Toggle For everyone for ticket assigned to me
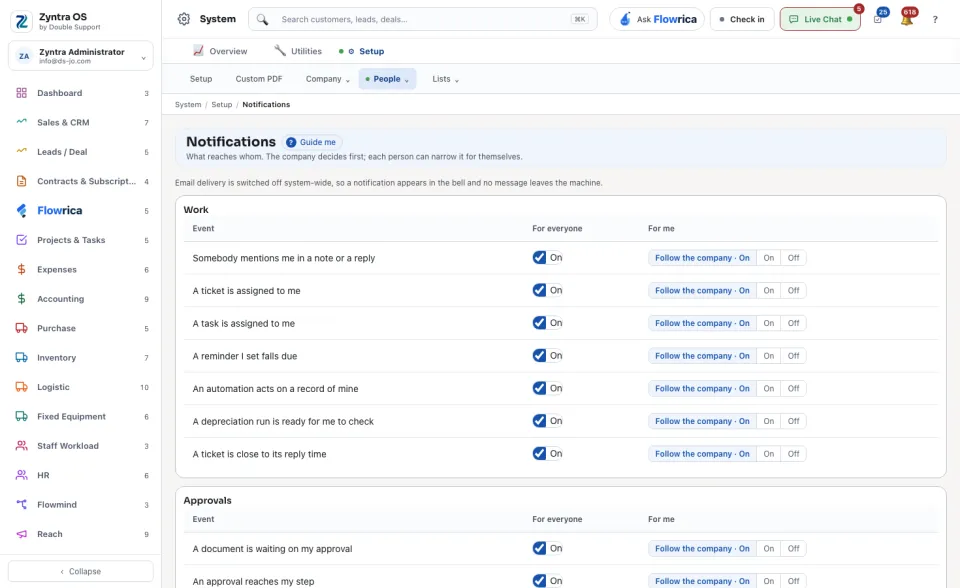The width and height of the screenshot is (960, 588). [539, 290]
